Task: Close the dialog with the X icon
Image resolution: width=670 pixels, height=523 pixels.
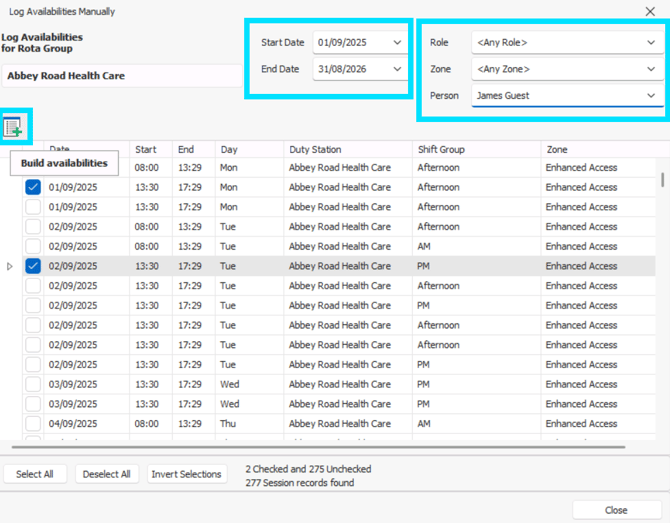Action: [x=650, y=12]
